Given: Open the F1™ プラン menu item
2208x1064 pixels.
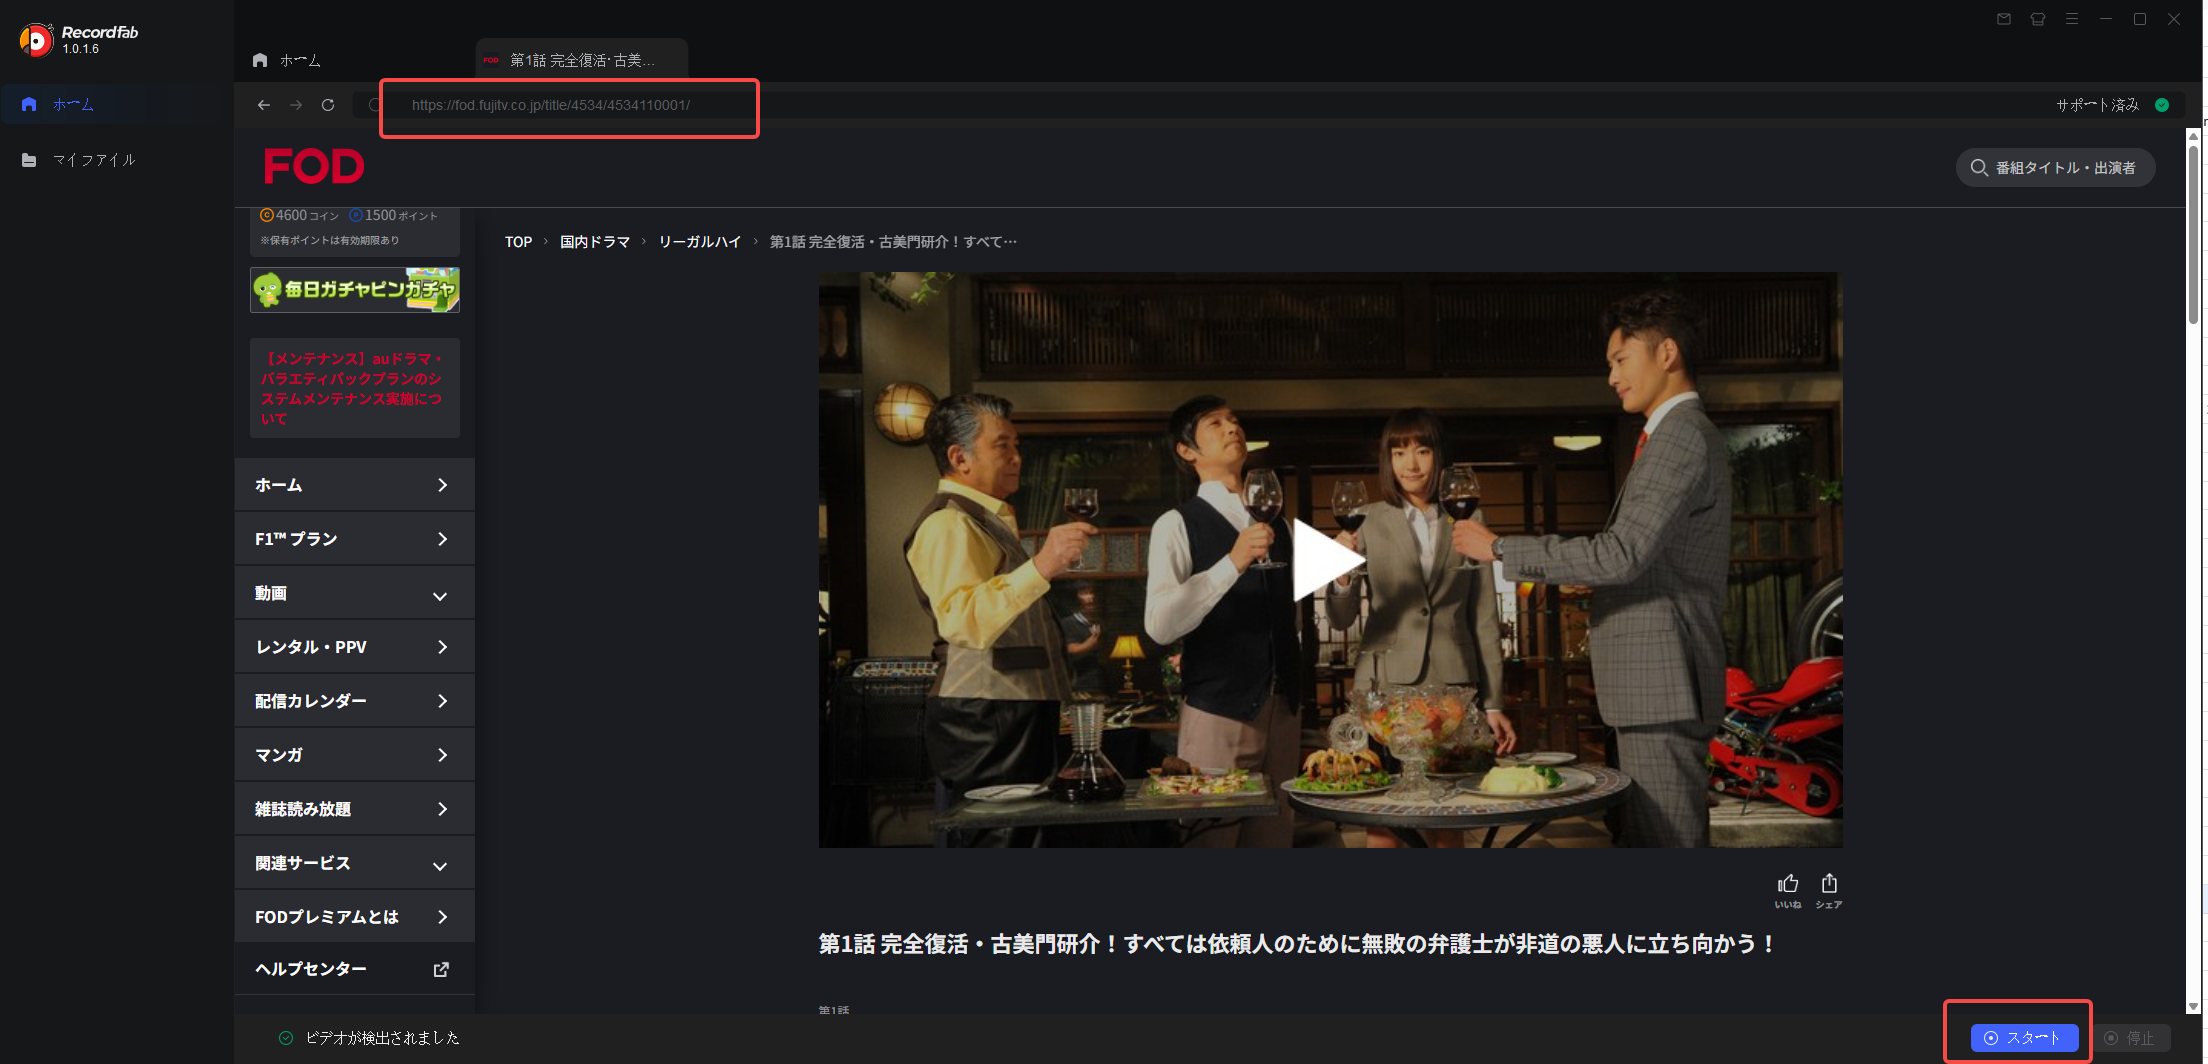Looking at the screenshot, I should (x=354, y=539).
